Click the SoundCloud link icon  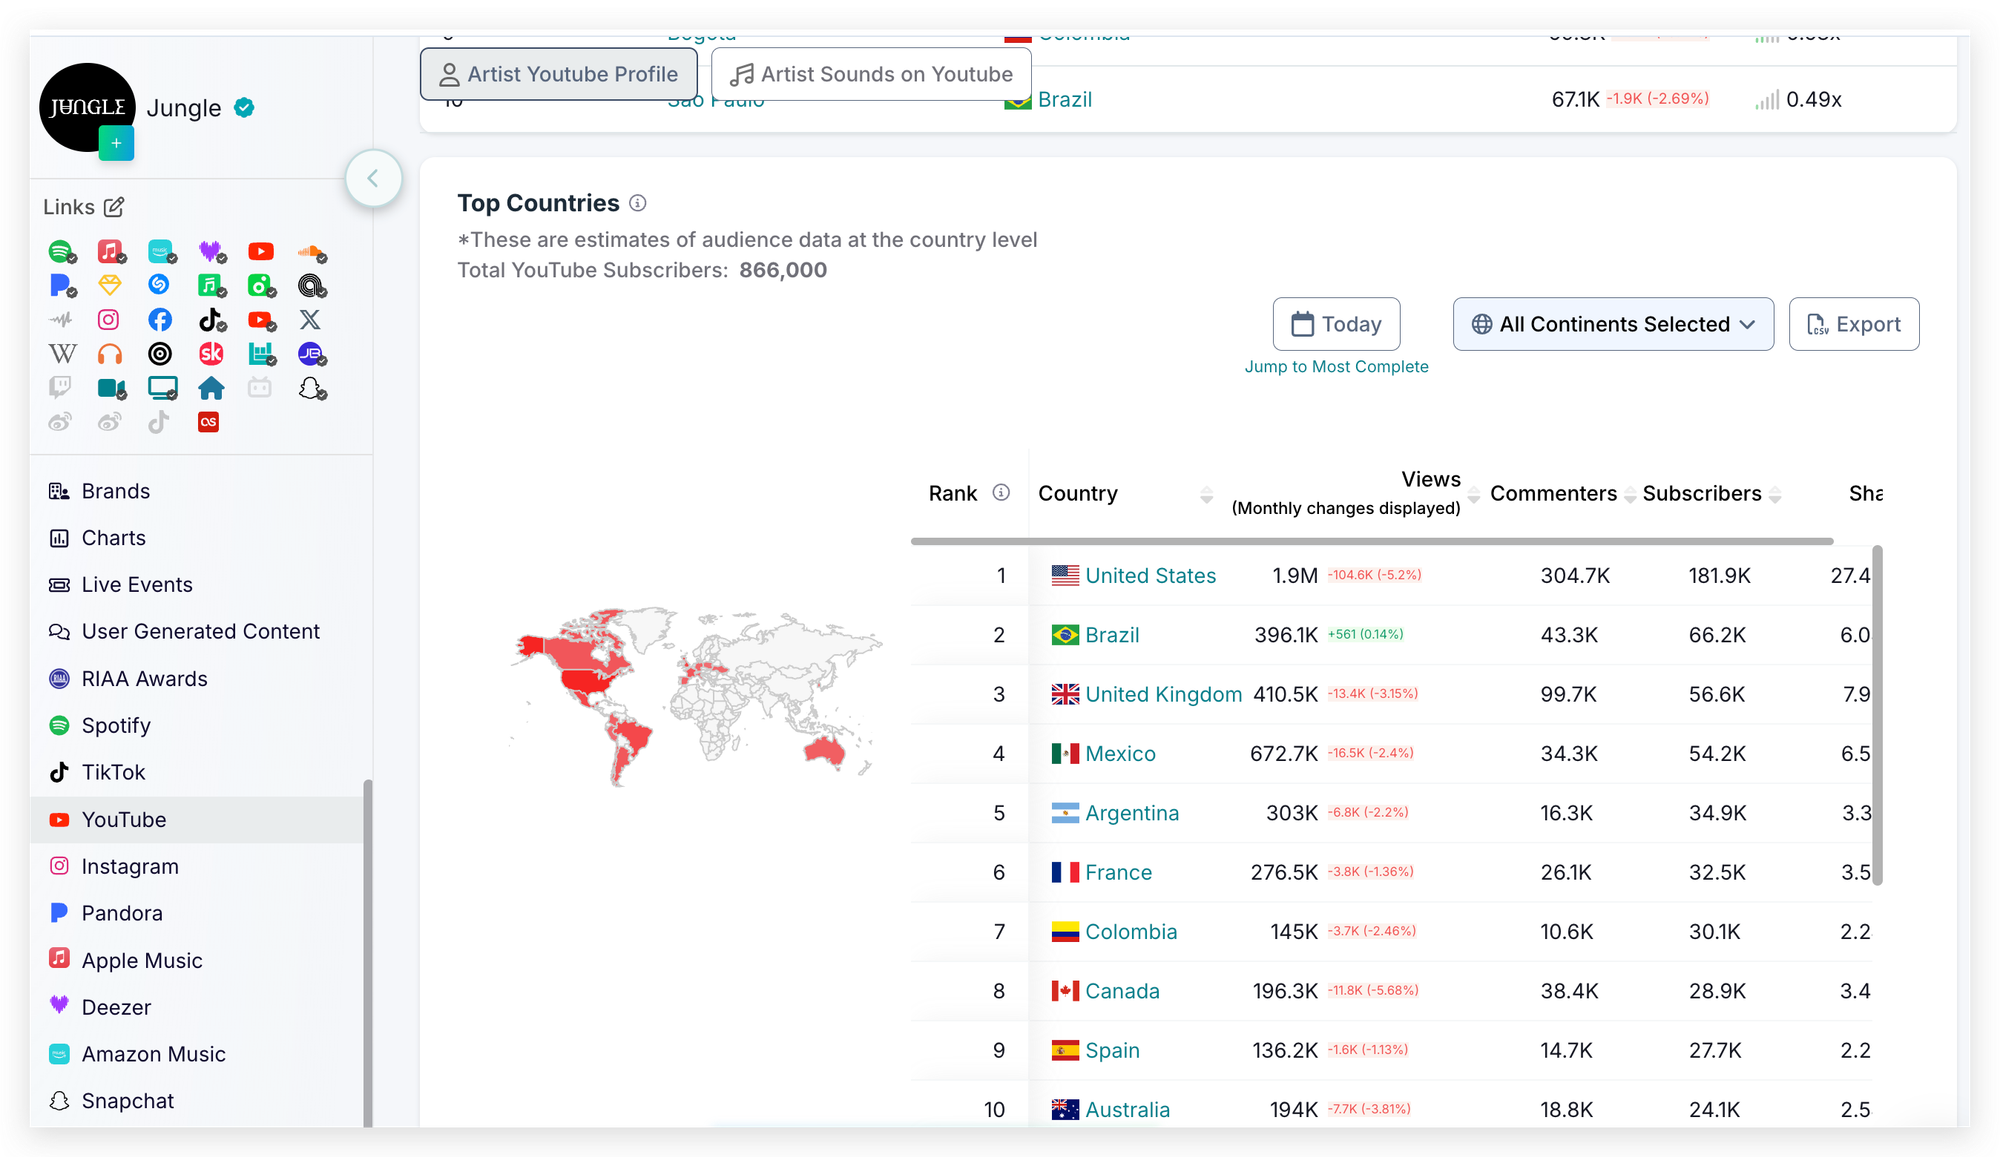pyautogui.click(x=311, y=252)
